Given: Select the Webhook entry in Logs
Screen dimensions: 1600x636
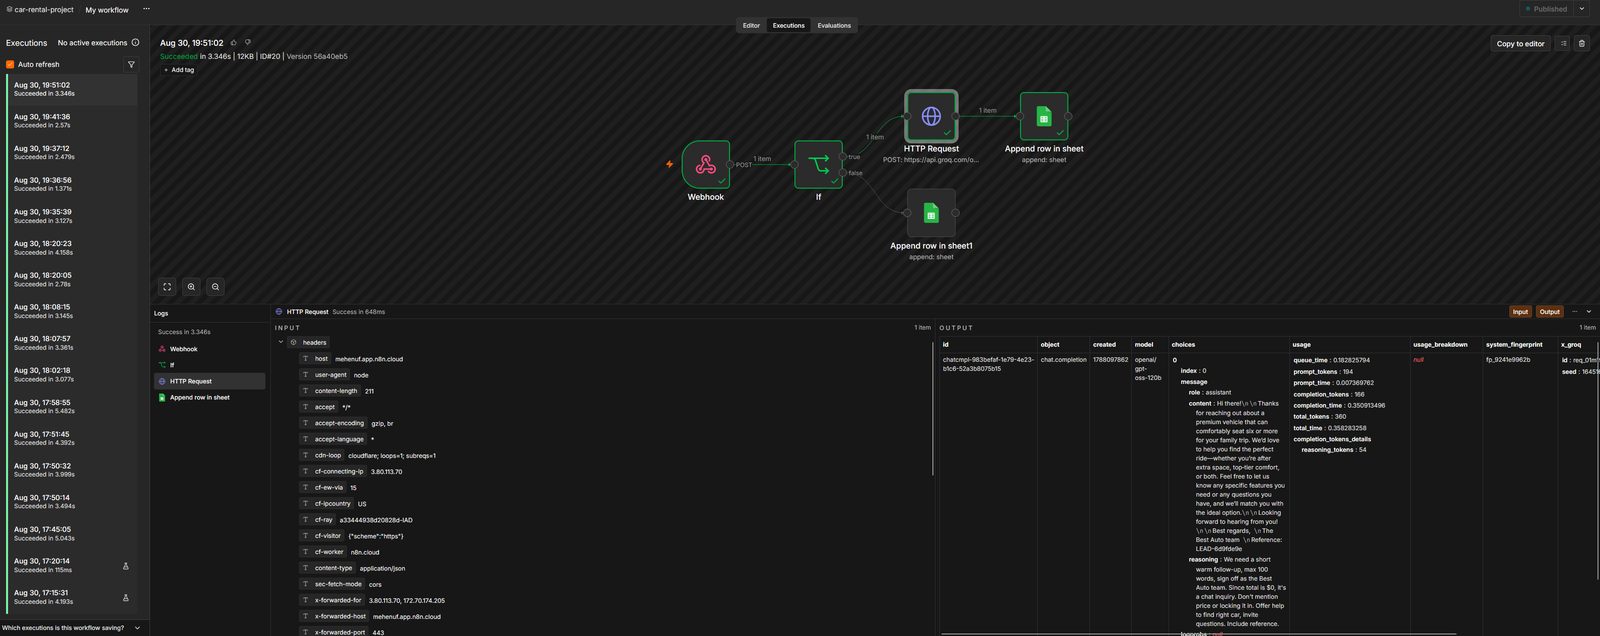Looking at the screenshot, I should 210,349.
